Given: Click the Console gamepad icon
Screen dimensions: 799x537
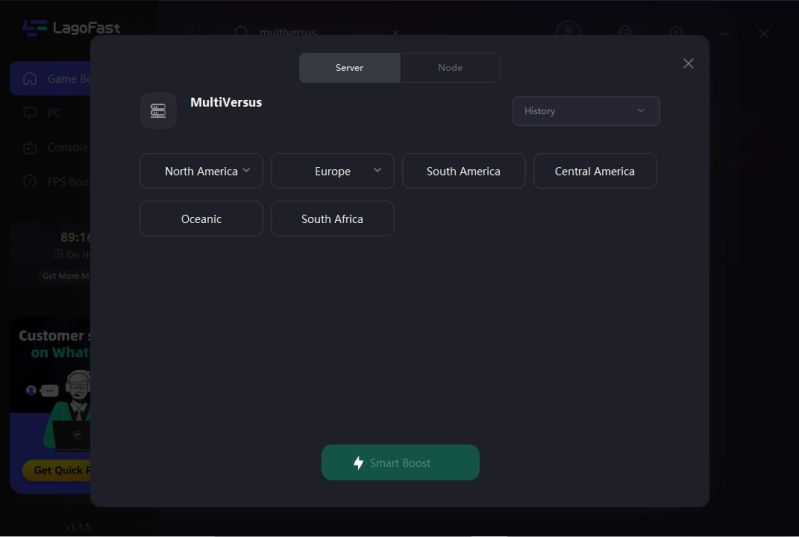Looking at the screenshot, I should [x=30, y=148].
